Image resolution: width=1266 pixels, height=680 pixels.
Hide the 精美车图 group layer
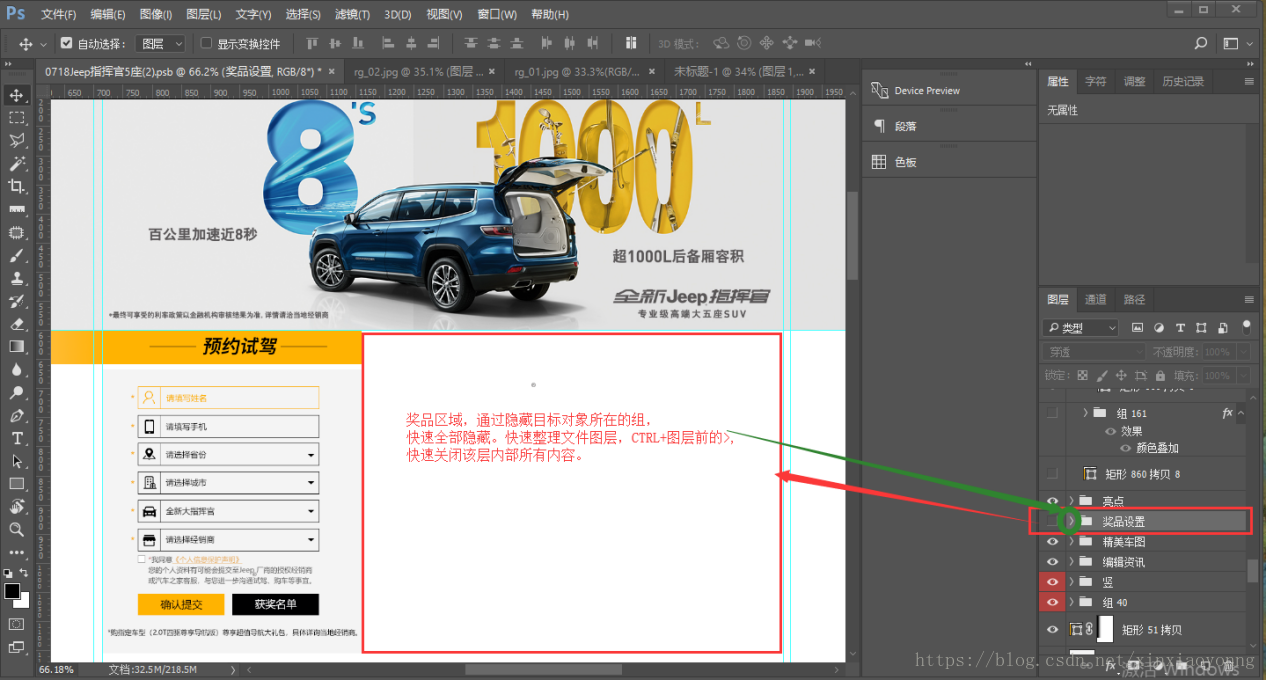click(x=1052, y=542)
